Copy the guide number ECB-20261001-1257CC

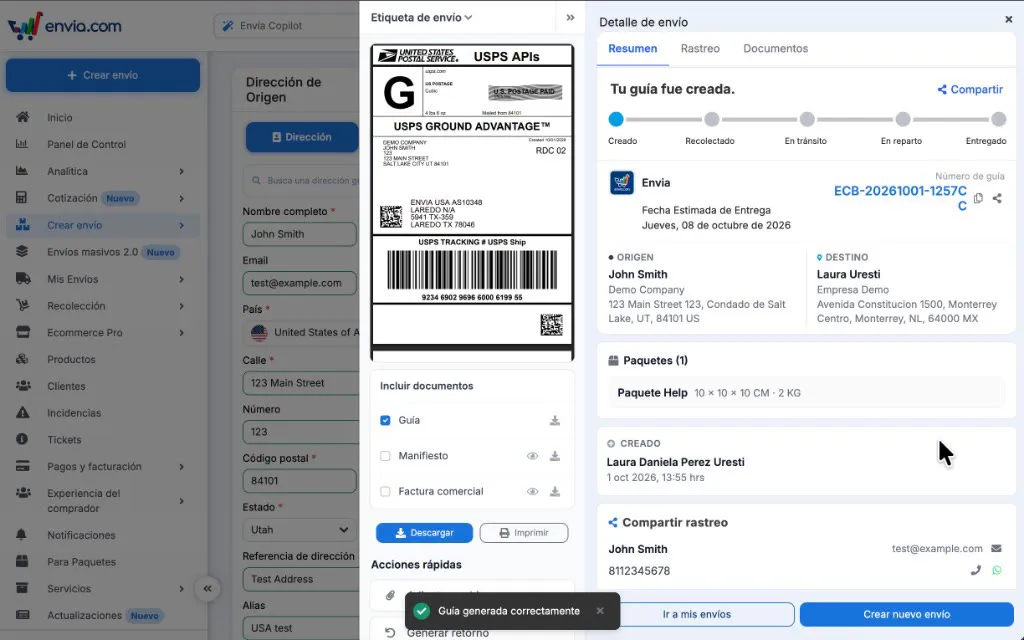pyautogui.click(x=978, y=198)
